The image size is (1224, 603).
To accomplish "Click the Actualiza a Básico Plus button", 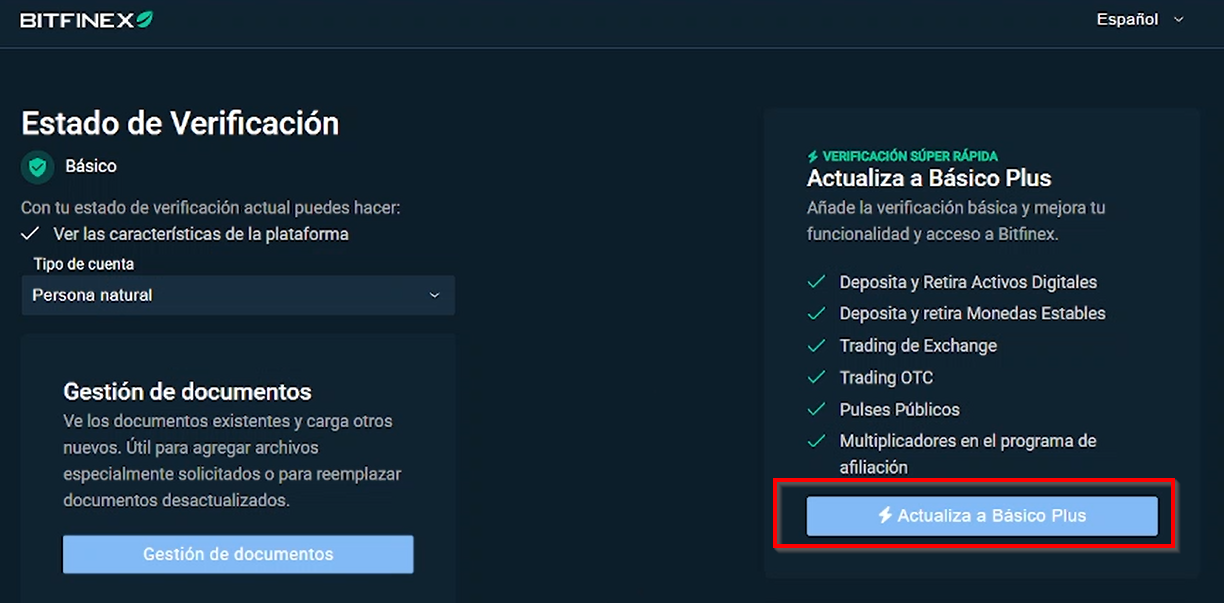I will coord(982,516).
